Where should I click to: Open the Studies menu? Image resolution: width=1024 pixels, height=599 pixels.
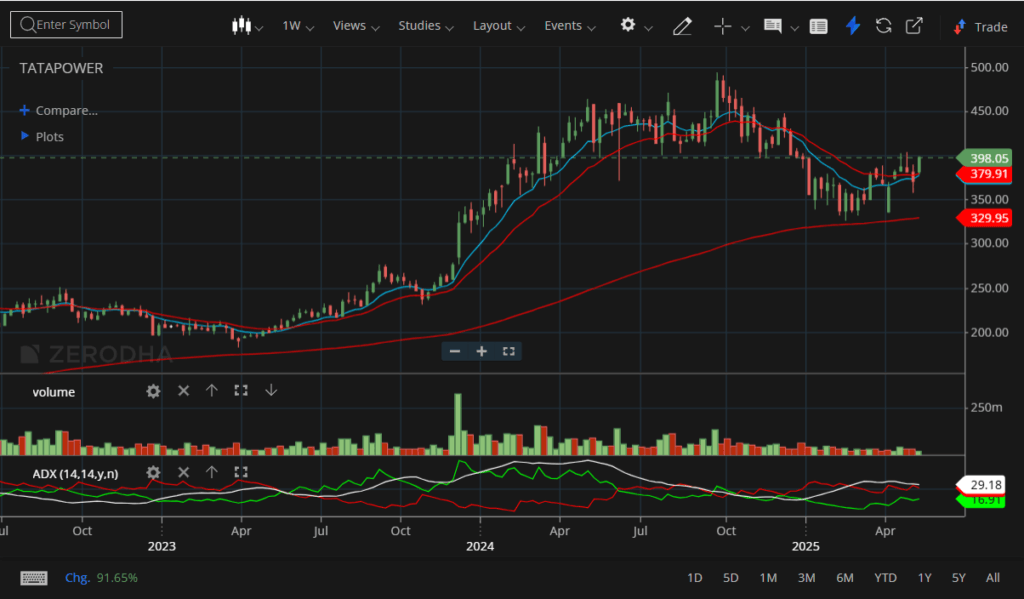425,26
